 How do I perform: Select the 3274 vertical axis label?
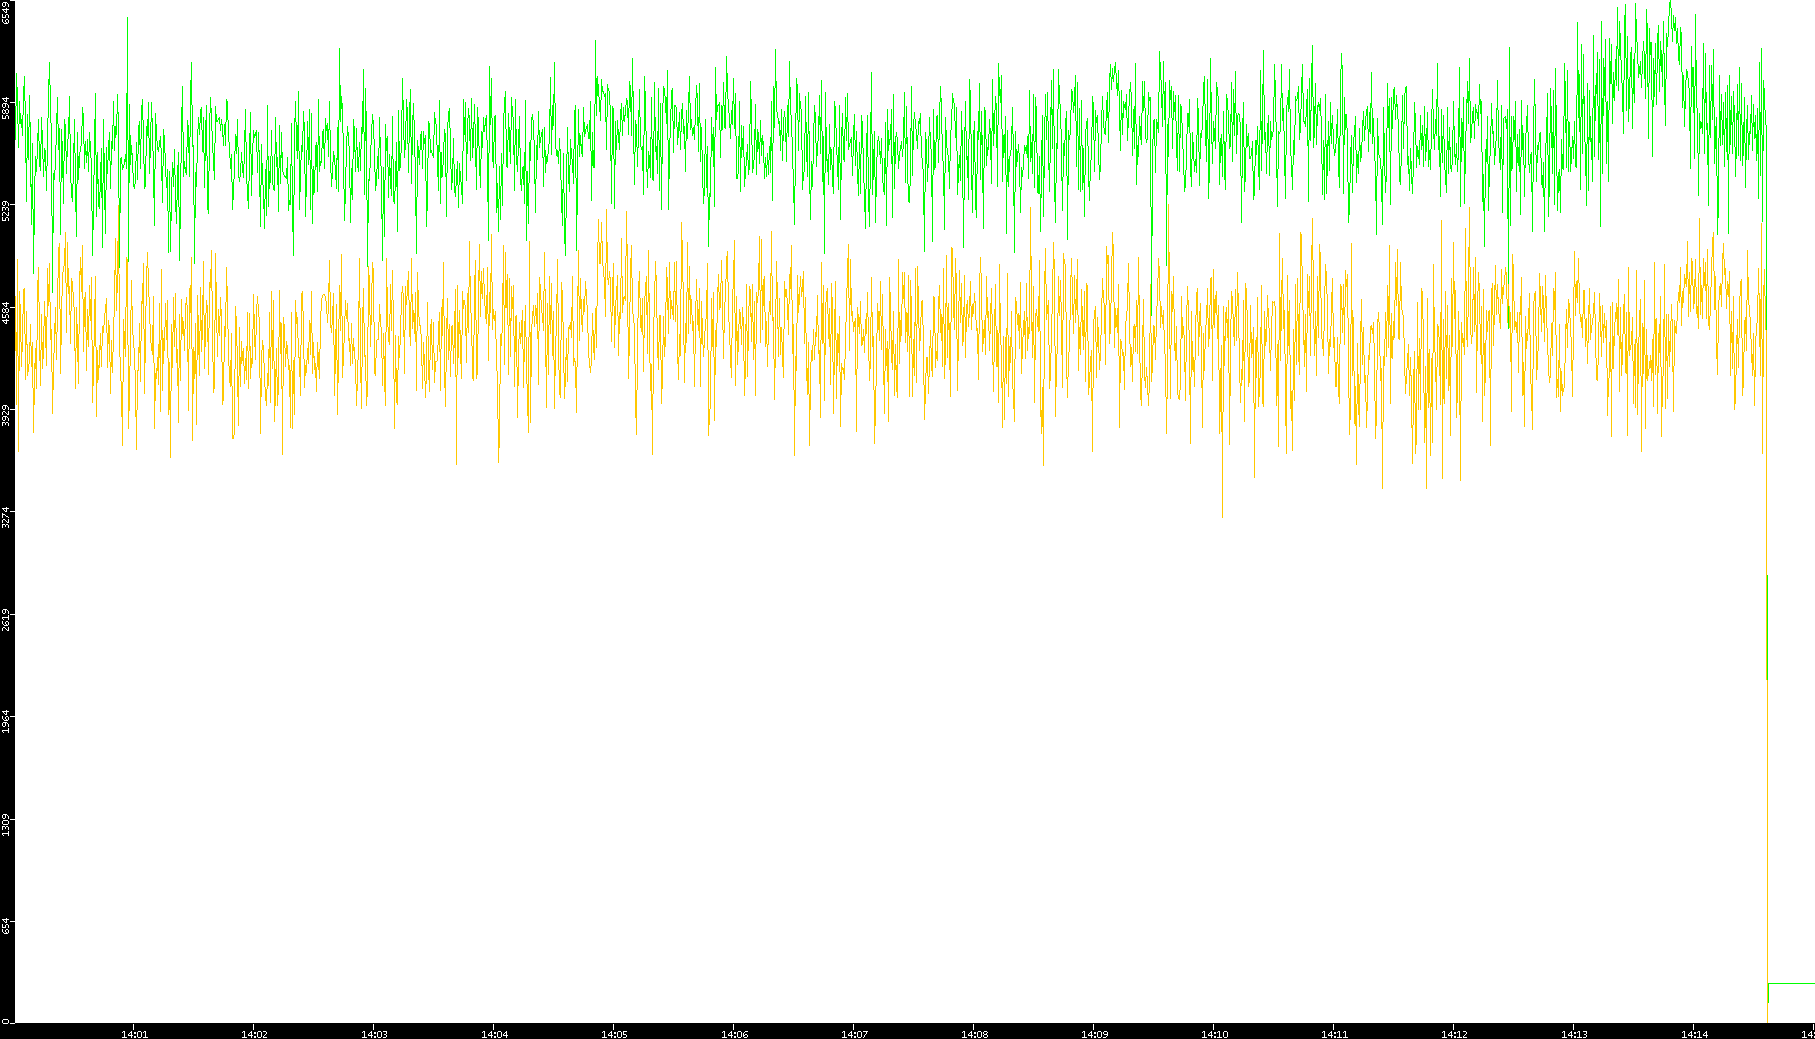click(6, 517)
